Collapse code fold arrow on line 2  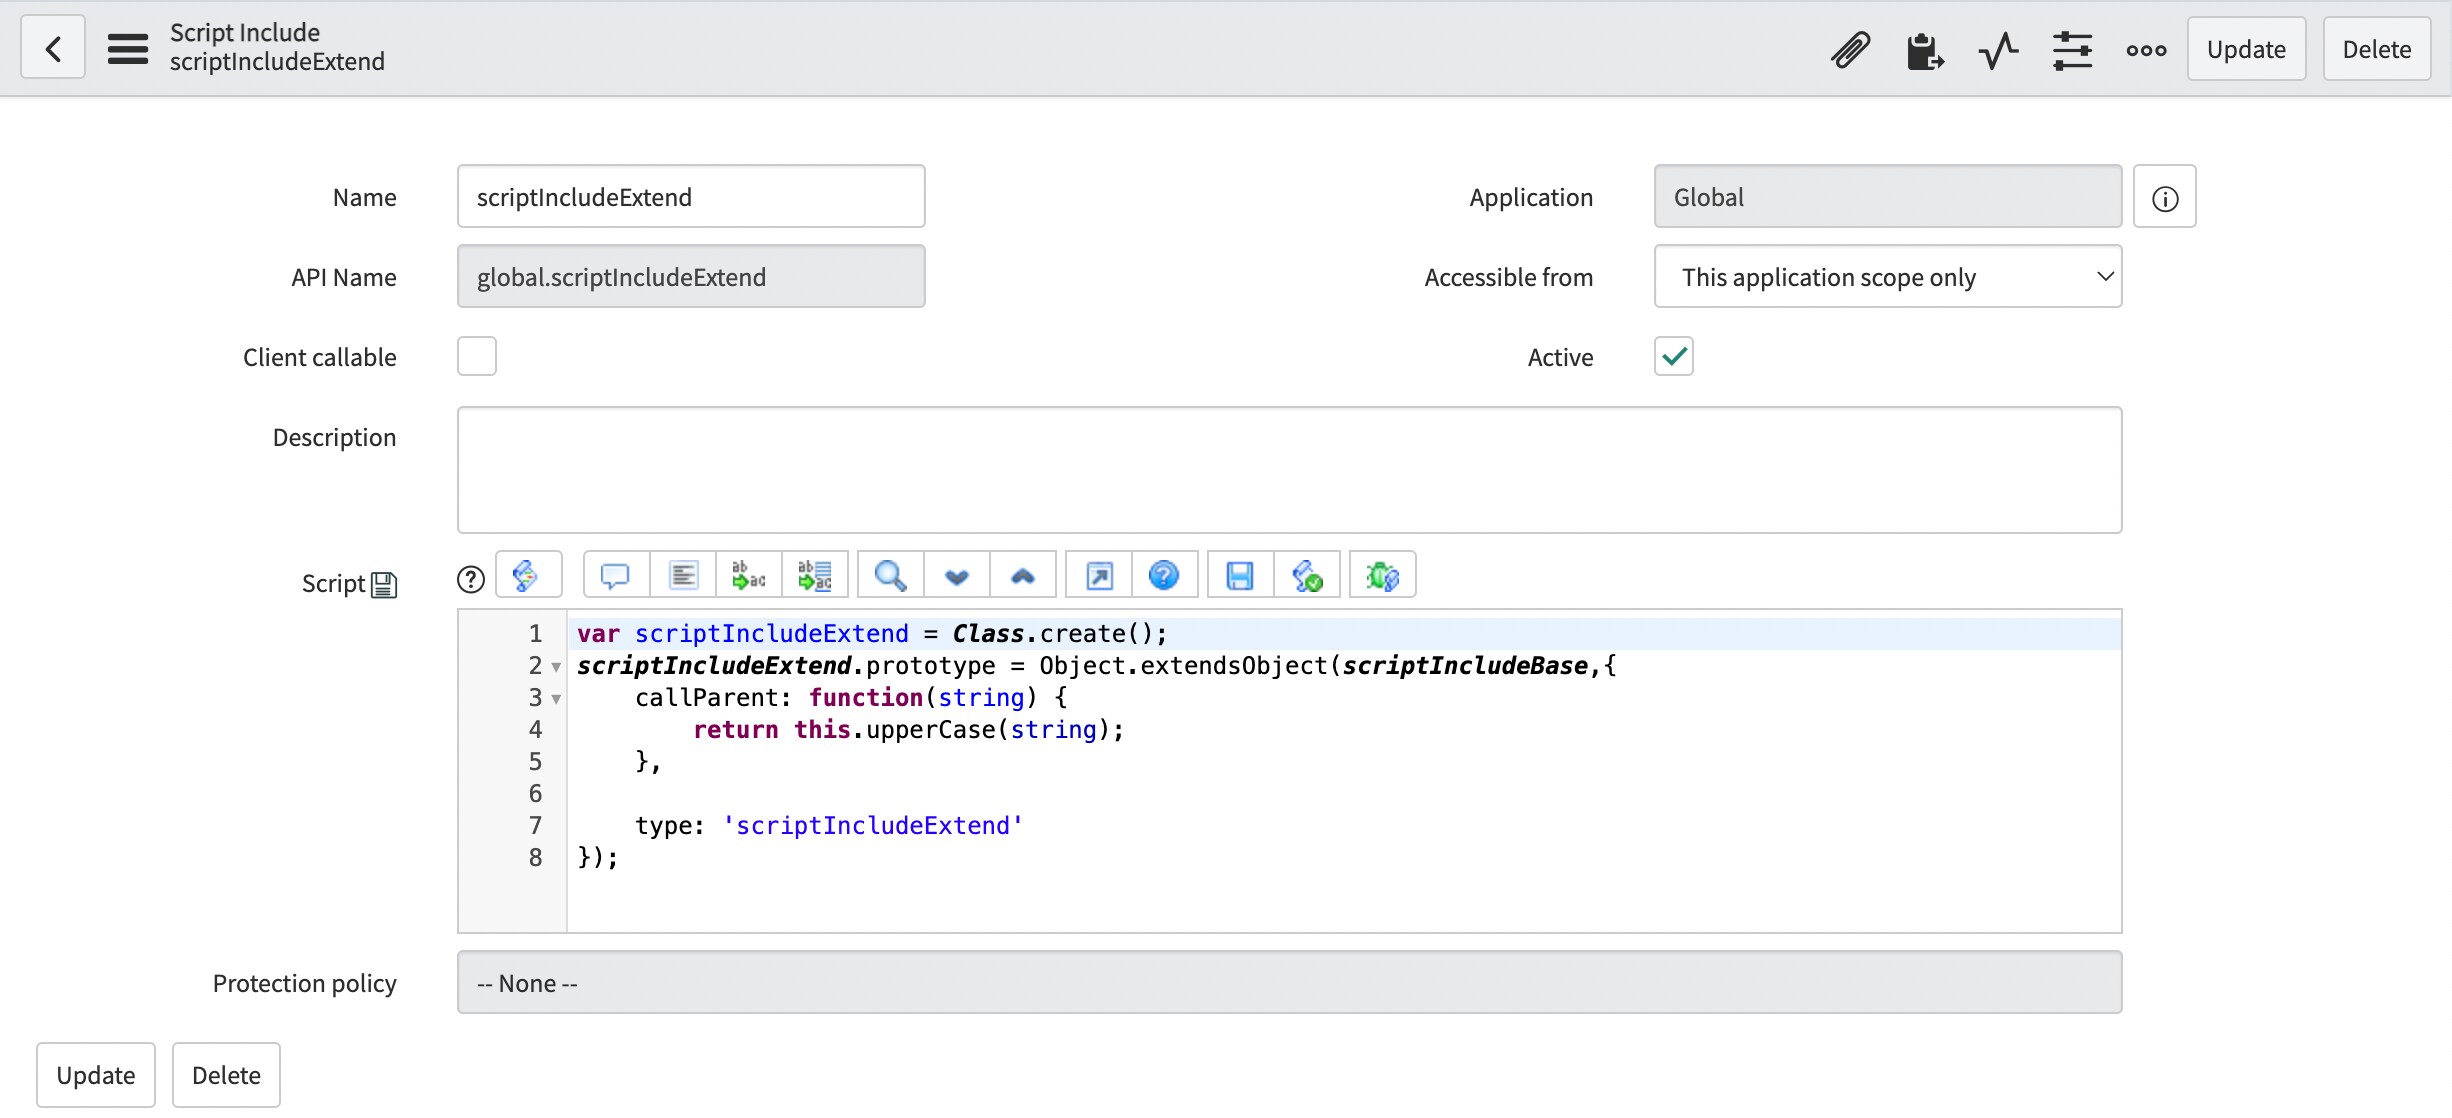click(557, 667)
